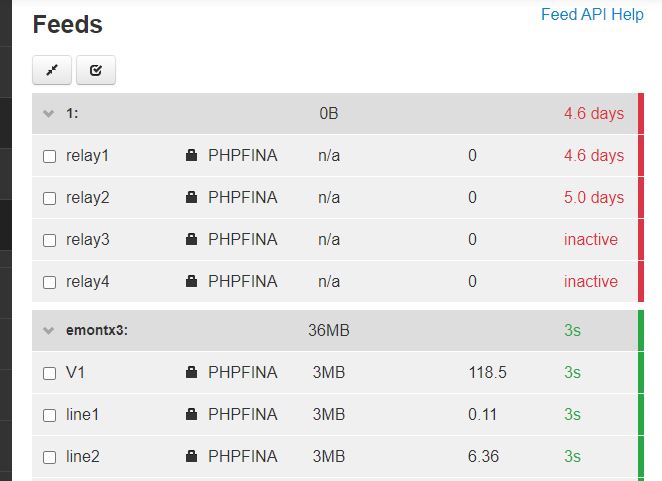The image size is (662, 481).
Task: Click the lock icon for relay3
Action: 191,239
